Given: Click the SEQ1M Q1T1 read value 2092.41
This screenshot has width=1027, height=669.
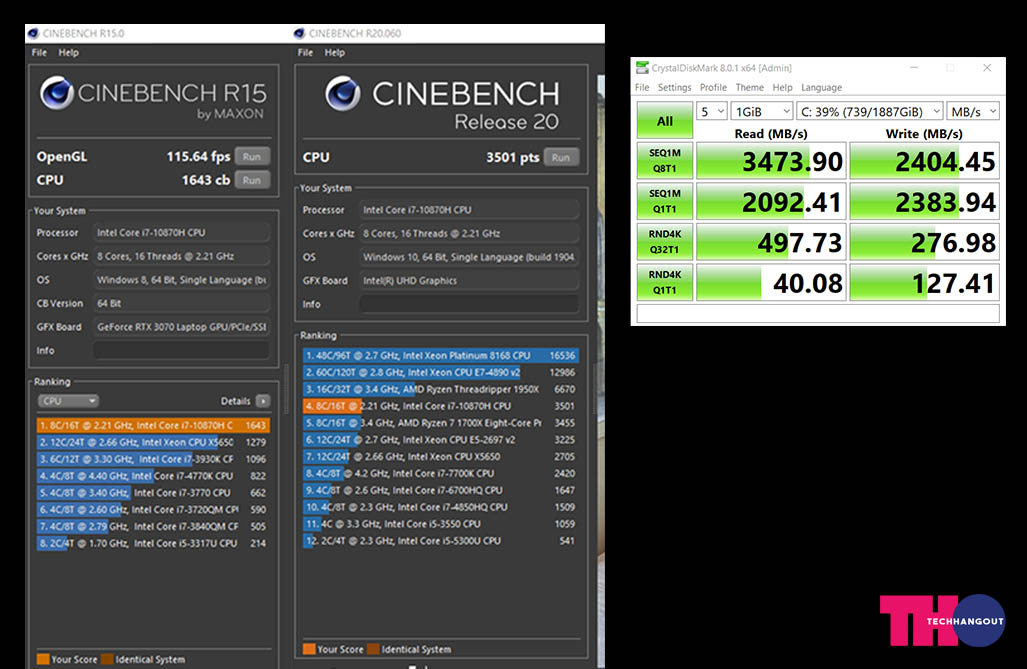Looking at the screenshot, I should click(x=771, y=201).
